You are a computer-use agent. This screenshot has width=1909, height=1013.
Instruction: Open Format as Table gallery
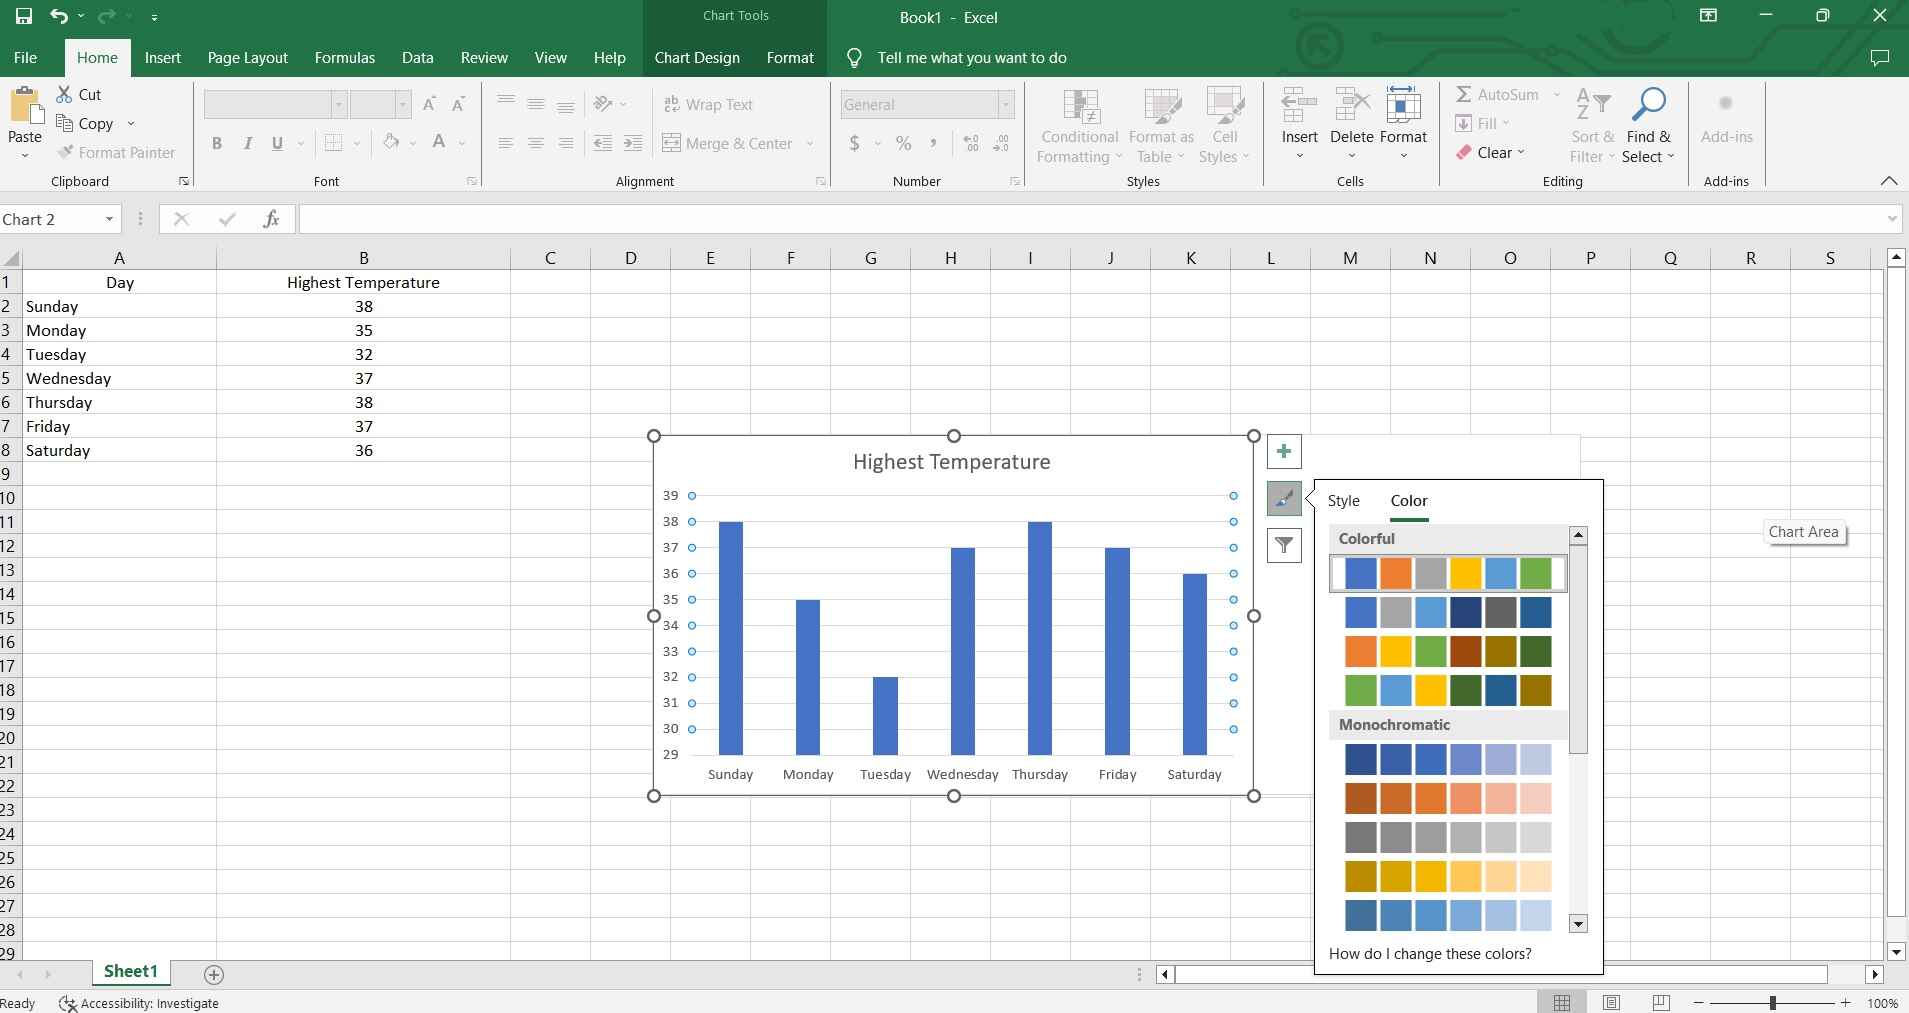(1161, 126)
